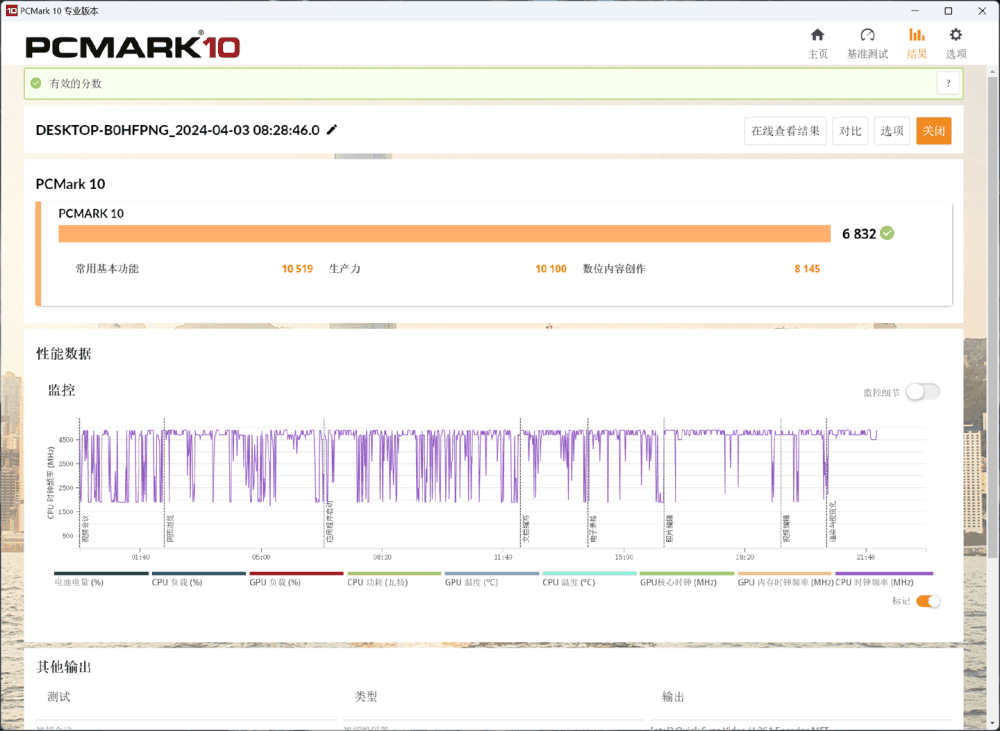Screen dimensions: 1000x731
Task: Open the 结果 results chart icon
Action: (916, 36)
